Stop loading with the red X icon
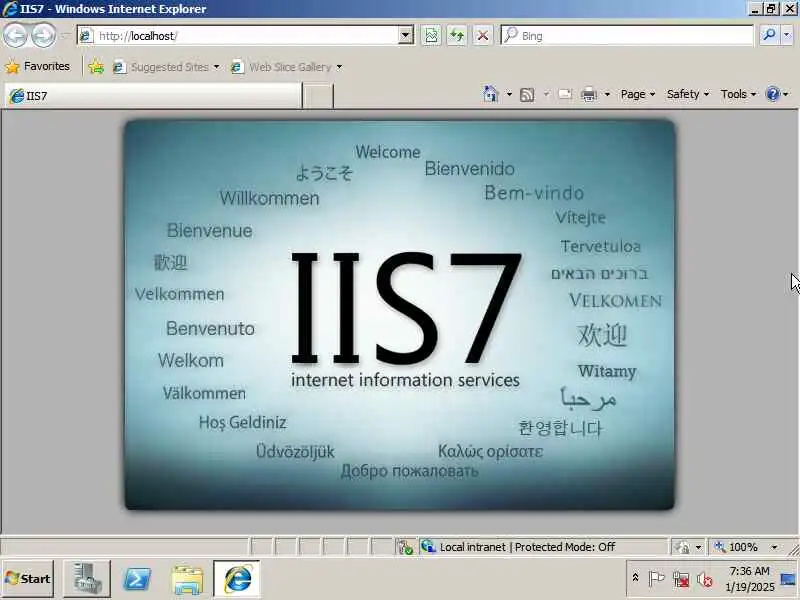The height and width of the screenshot is (600, 800). click(482, 36)
